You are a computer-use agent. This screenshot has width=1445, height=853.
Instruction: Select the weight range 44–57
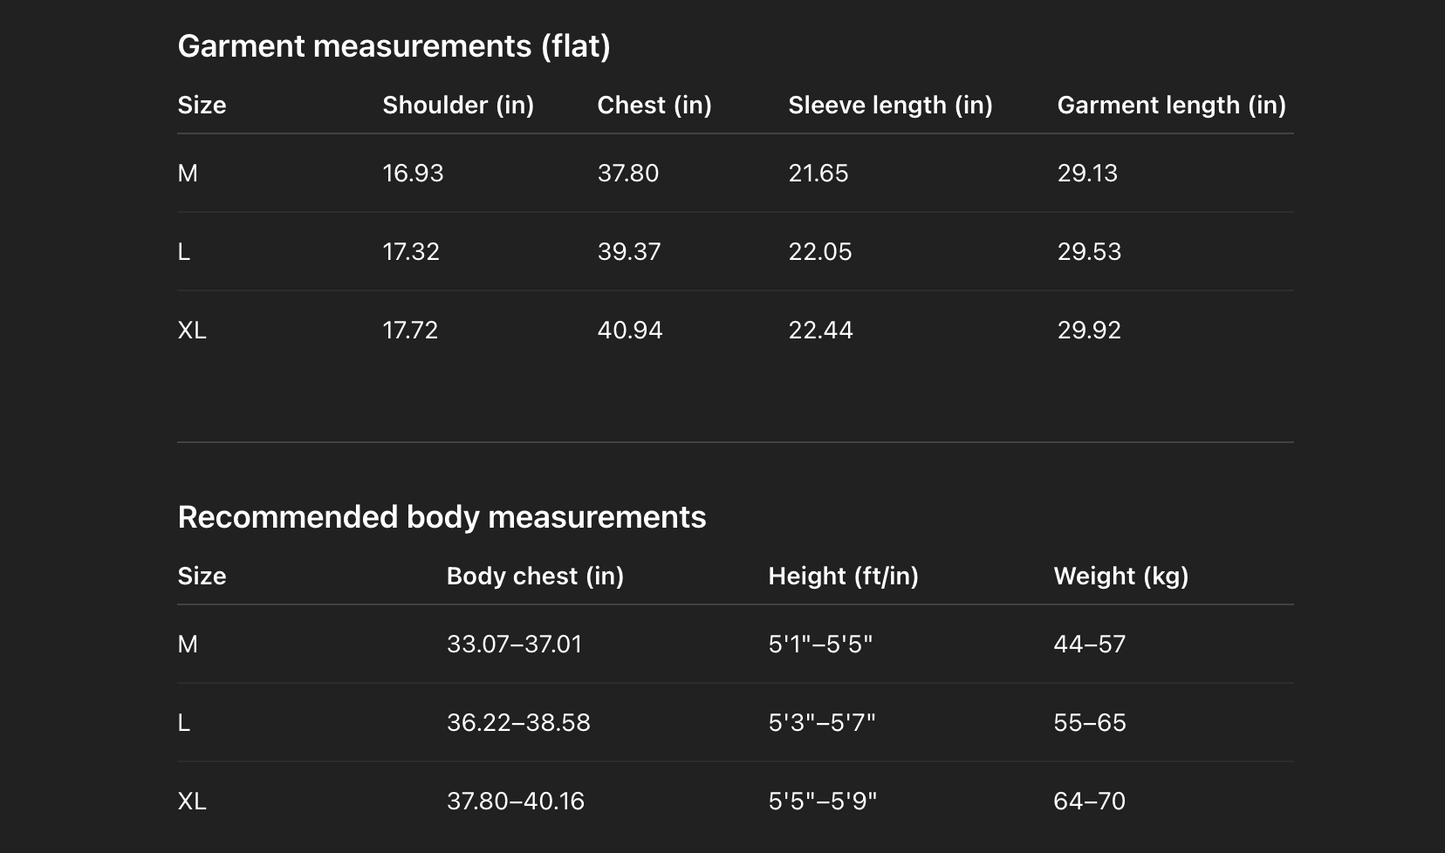[x=1089, y=644]
